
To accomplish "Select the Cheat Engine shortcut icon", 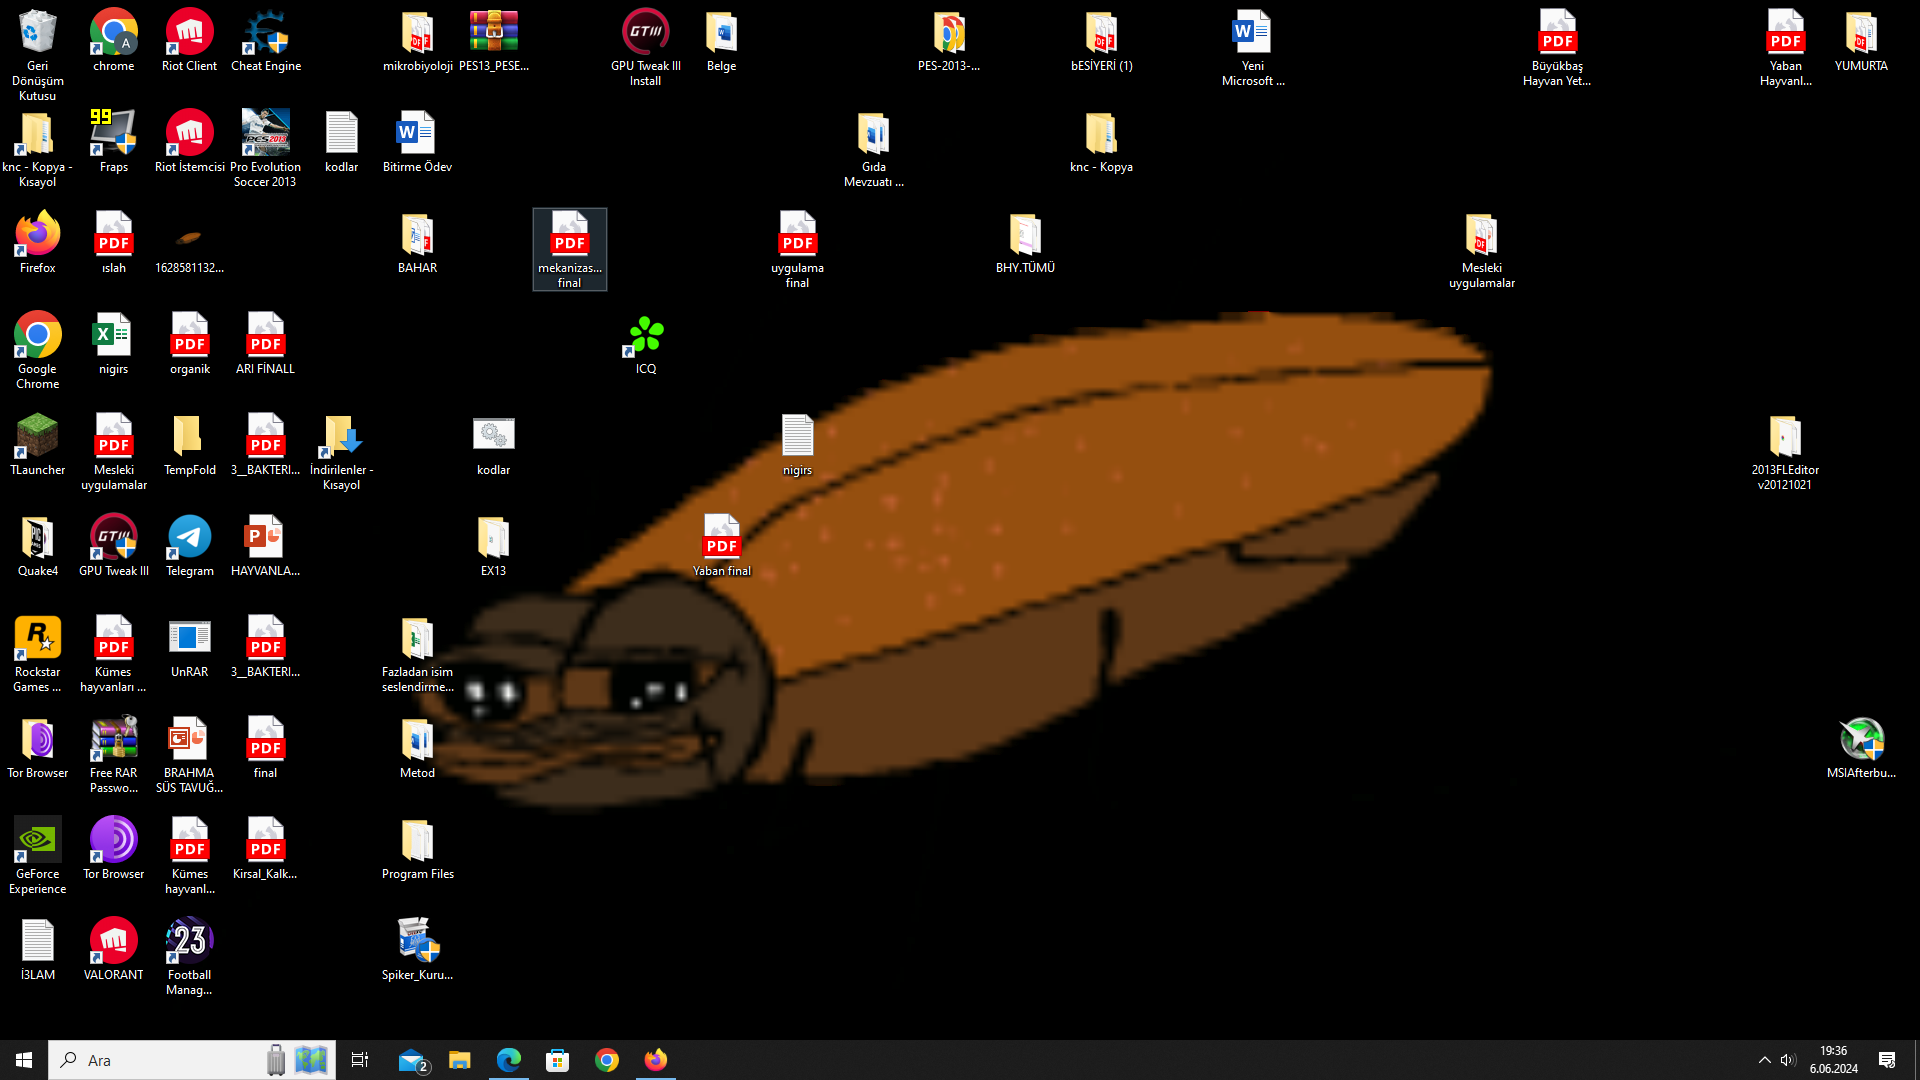I will click(x=265, y=40).
